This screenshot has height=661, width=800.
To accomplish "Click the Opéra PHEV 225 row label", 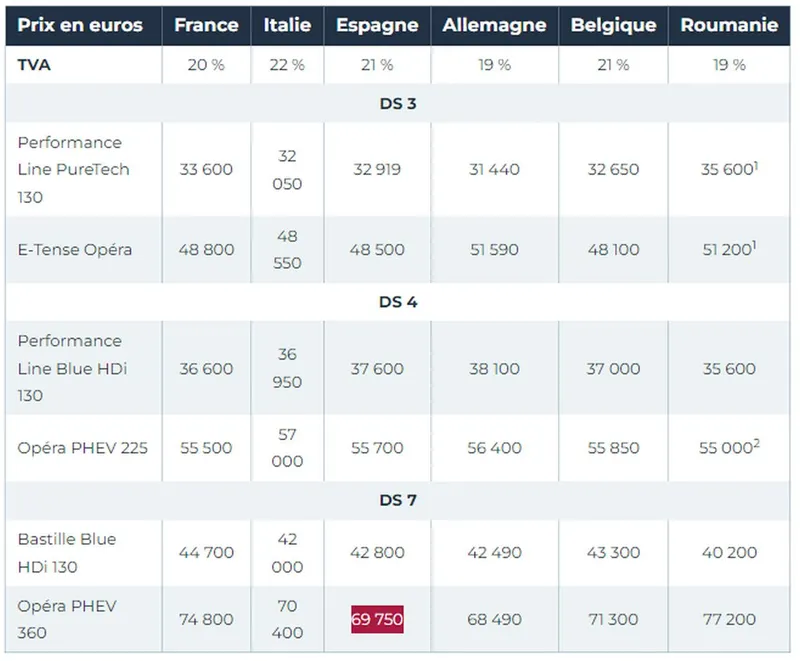I will tap(82, 448).
